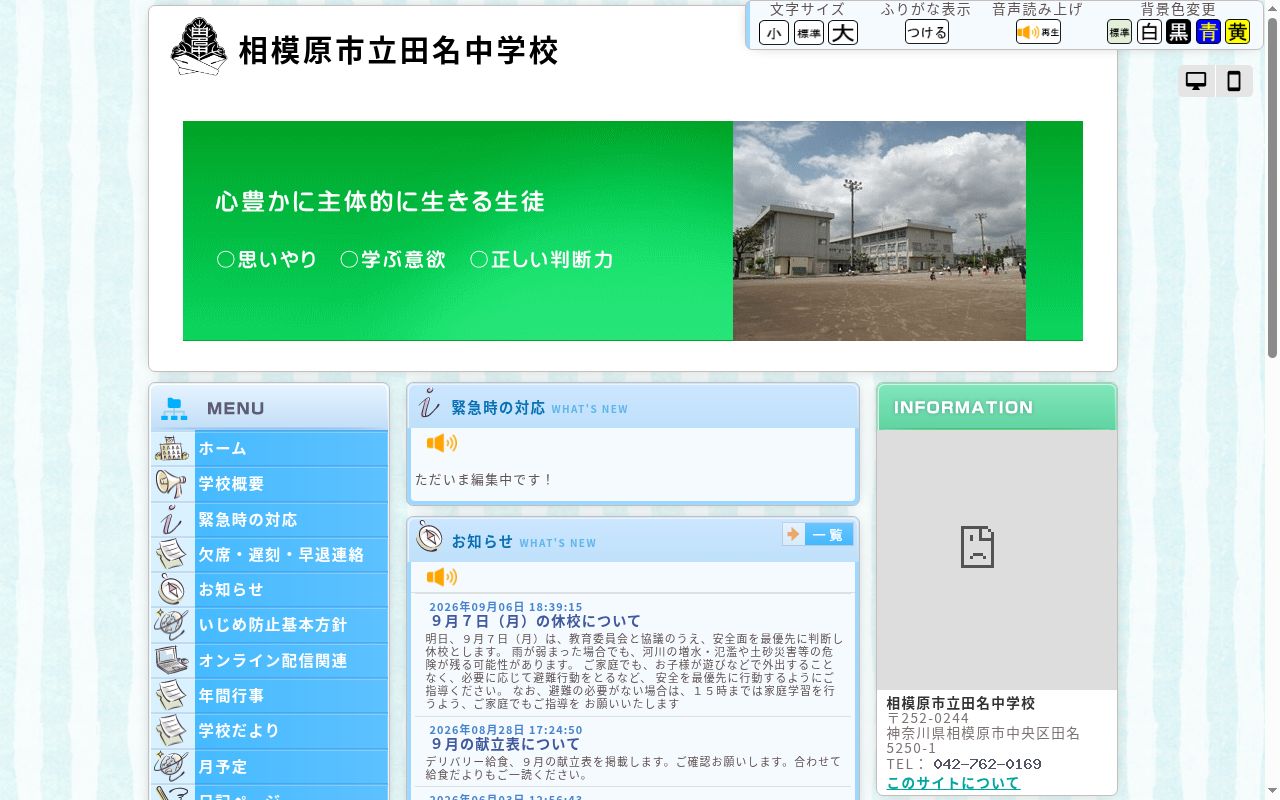Open the このサイトについて link
The height and width of the screenshot is (800, 1280).
[953, 783]
